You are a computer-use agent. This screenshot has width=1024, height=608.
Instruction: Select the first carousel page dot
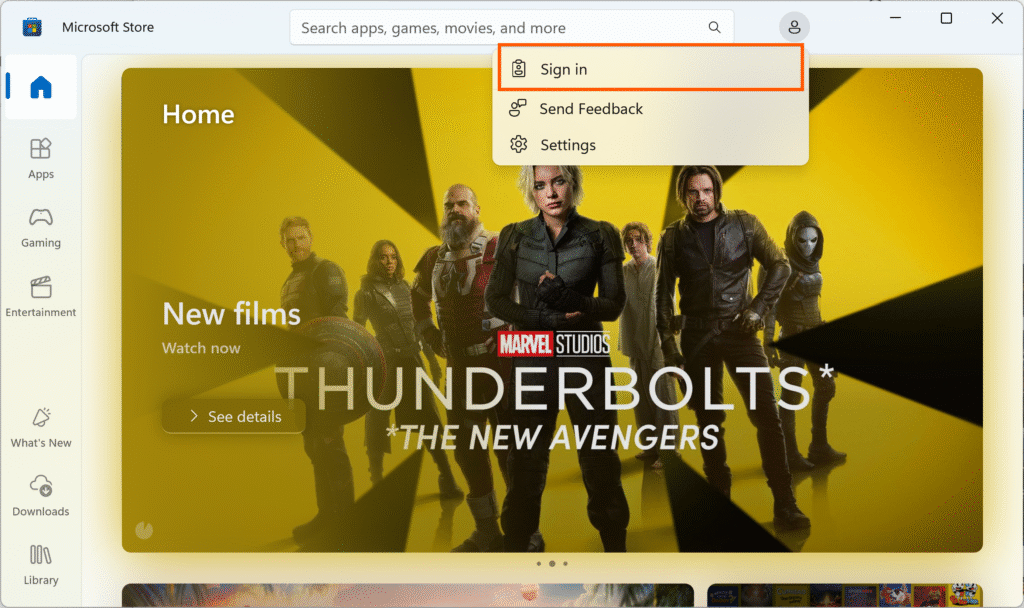pos(539,564)
